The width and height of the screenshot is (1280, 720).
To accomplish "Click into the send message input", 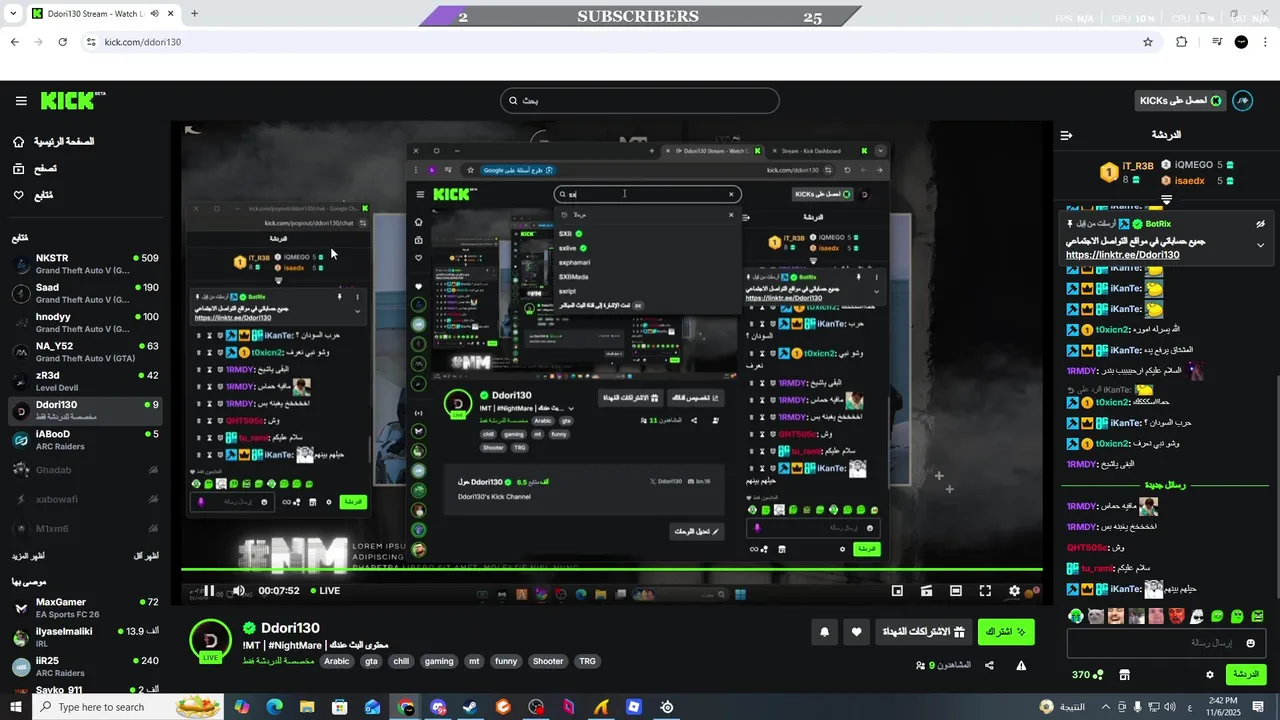I will click(1166, 643).
